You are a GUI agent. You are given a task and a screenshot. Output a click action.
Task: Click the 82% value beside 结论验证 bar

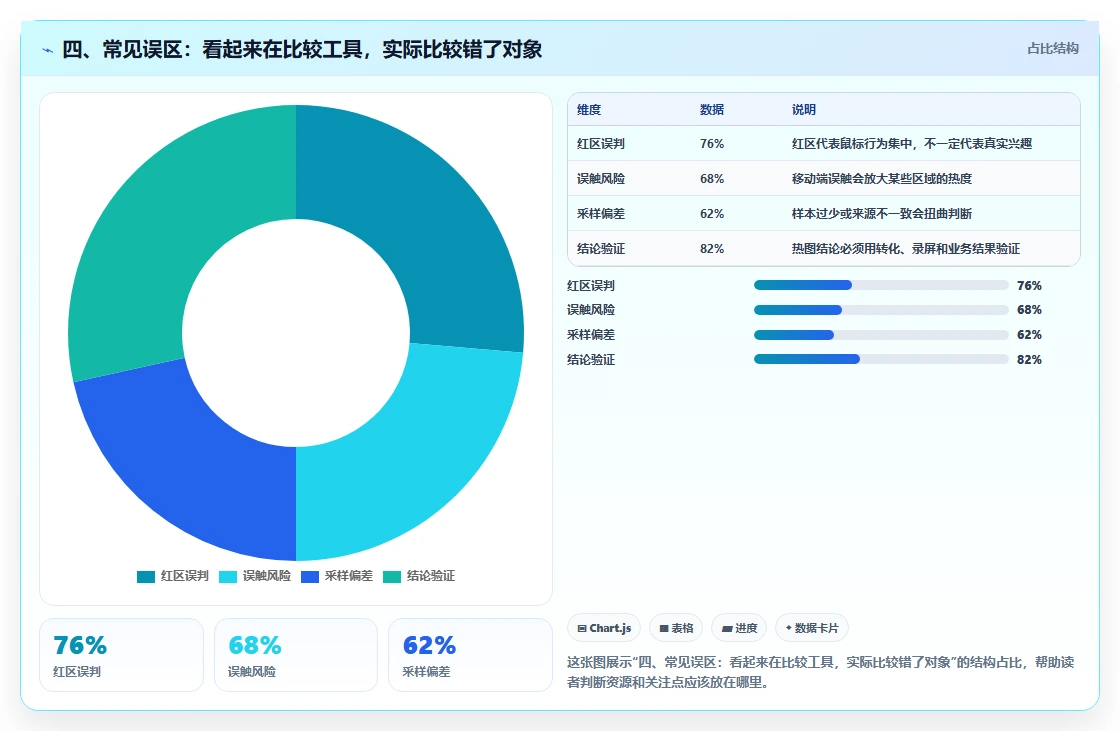1029,359
